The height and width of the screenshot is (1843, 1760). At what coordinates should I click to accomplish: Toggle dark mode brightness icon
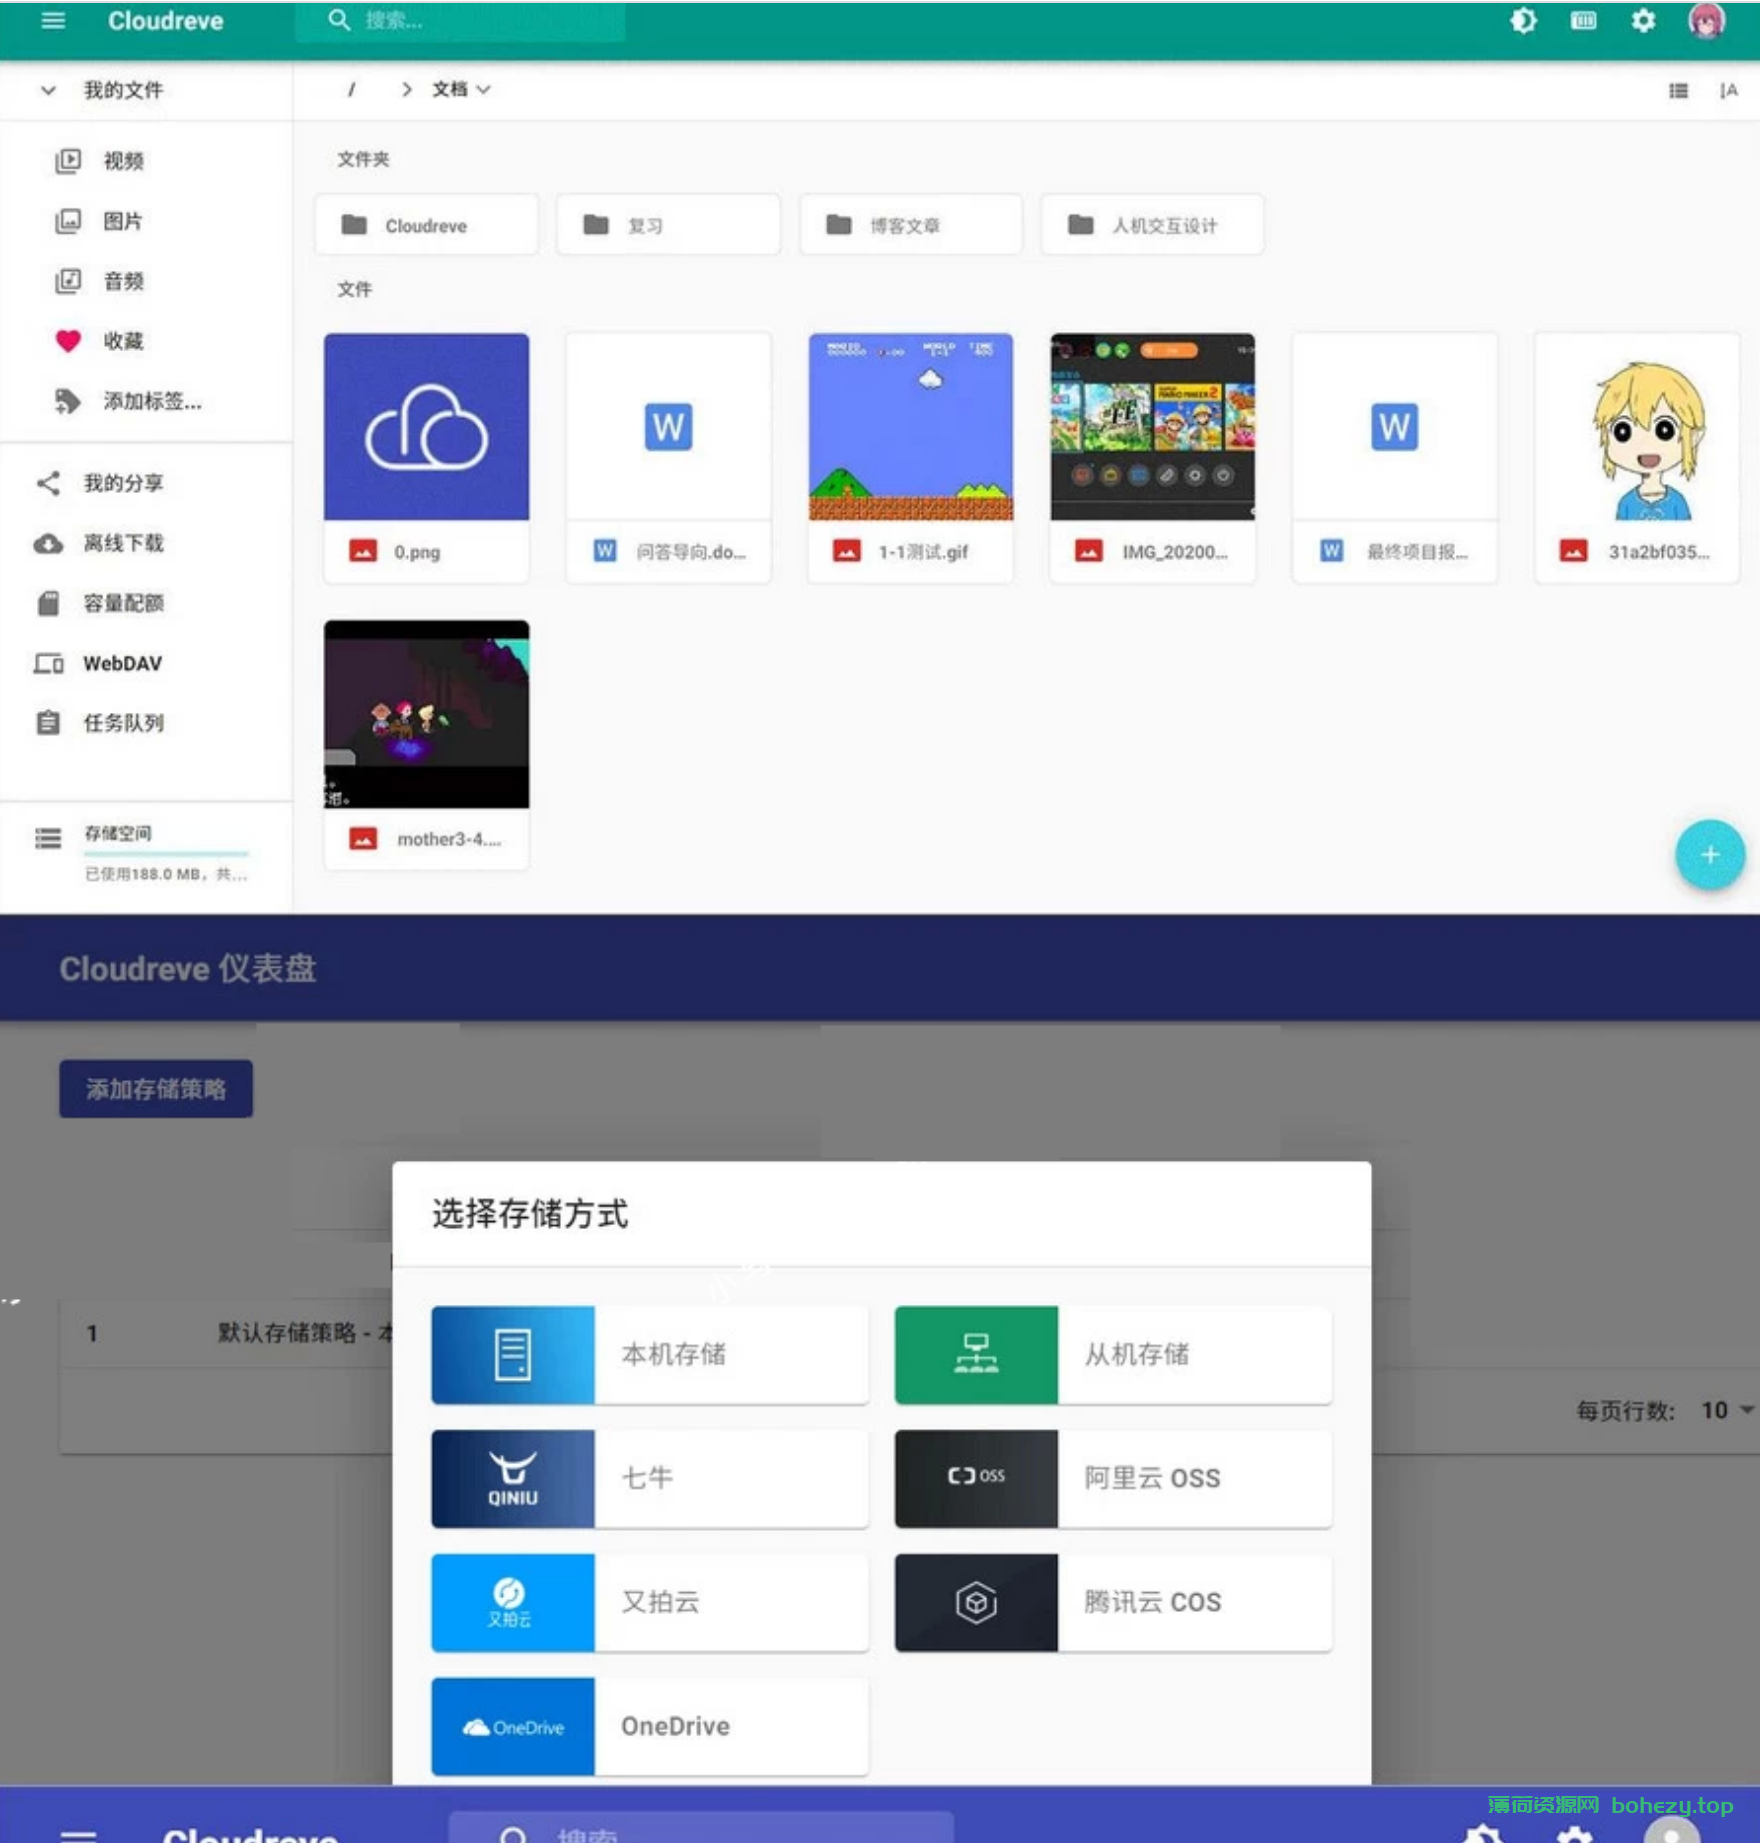[x=1523, y=21]
